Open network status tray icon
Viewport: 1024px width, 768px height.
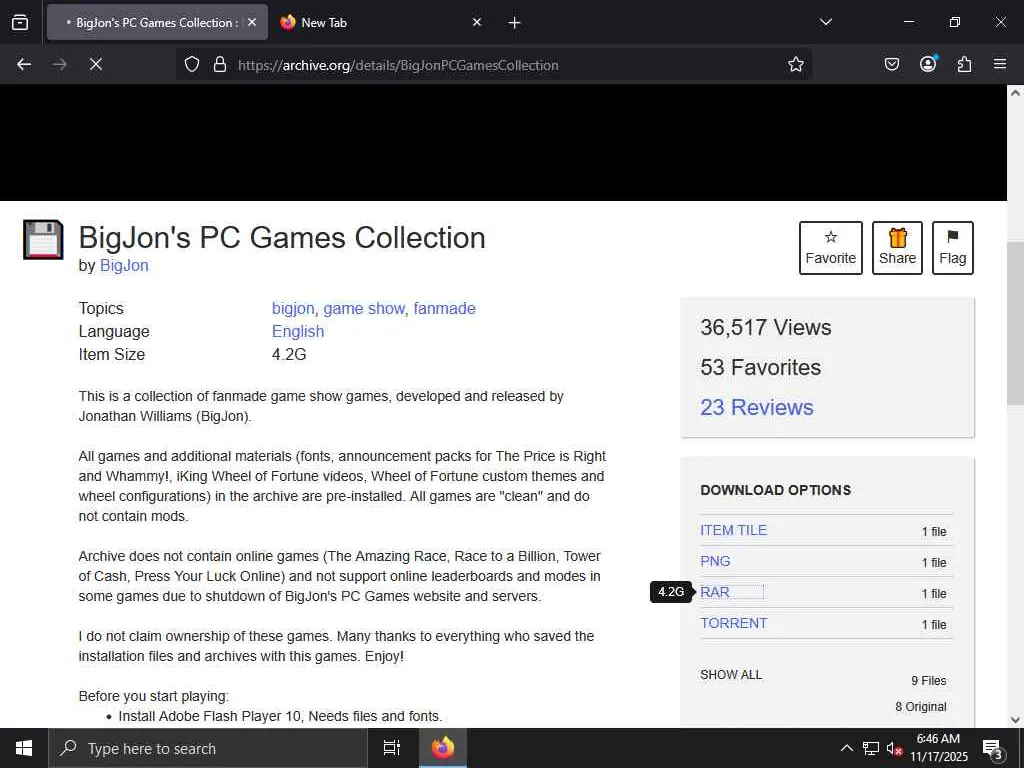click(871, 748)
